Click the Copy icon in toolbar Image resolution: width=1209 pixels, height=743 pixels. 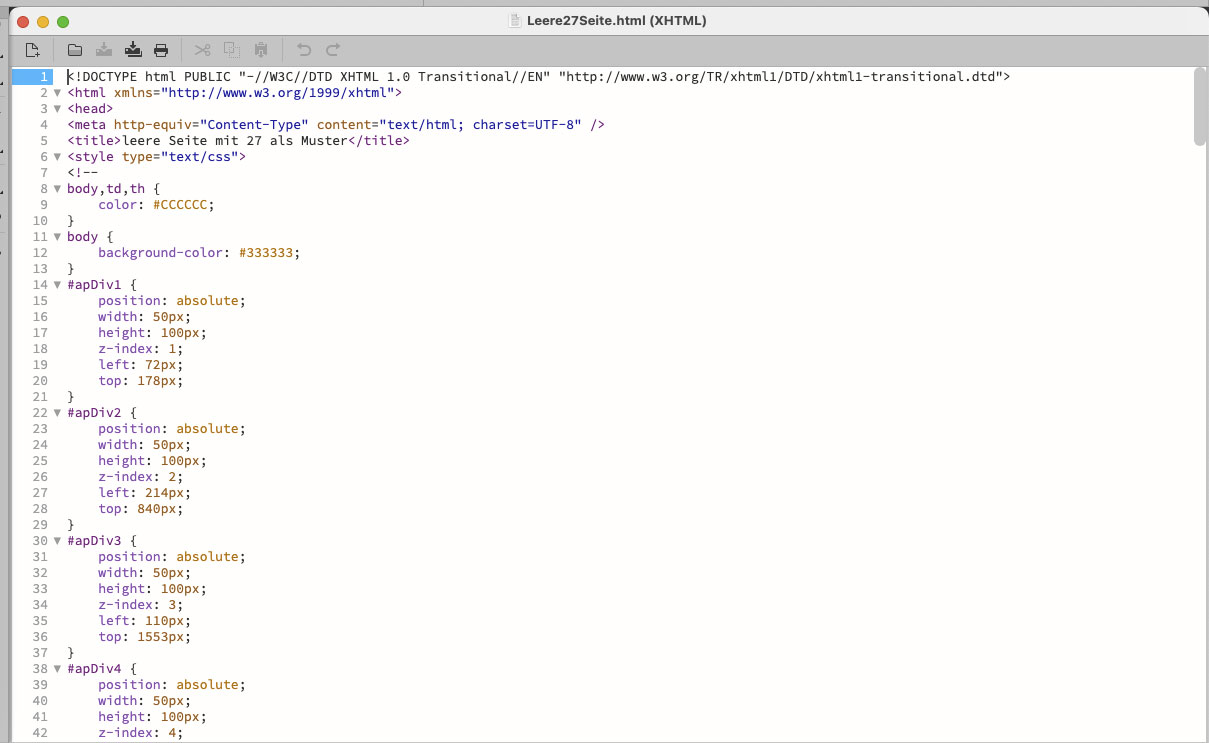(x=232, y=50)
